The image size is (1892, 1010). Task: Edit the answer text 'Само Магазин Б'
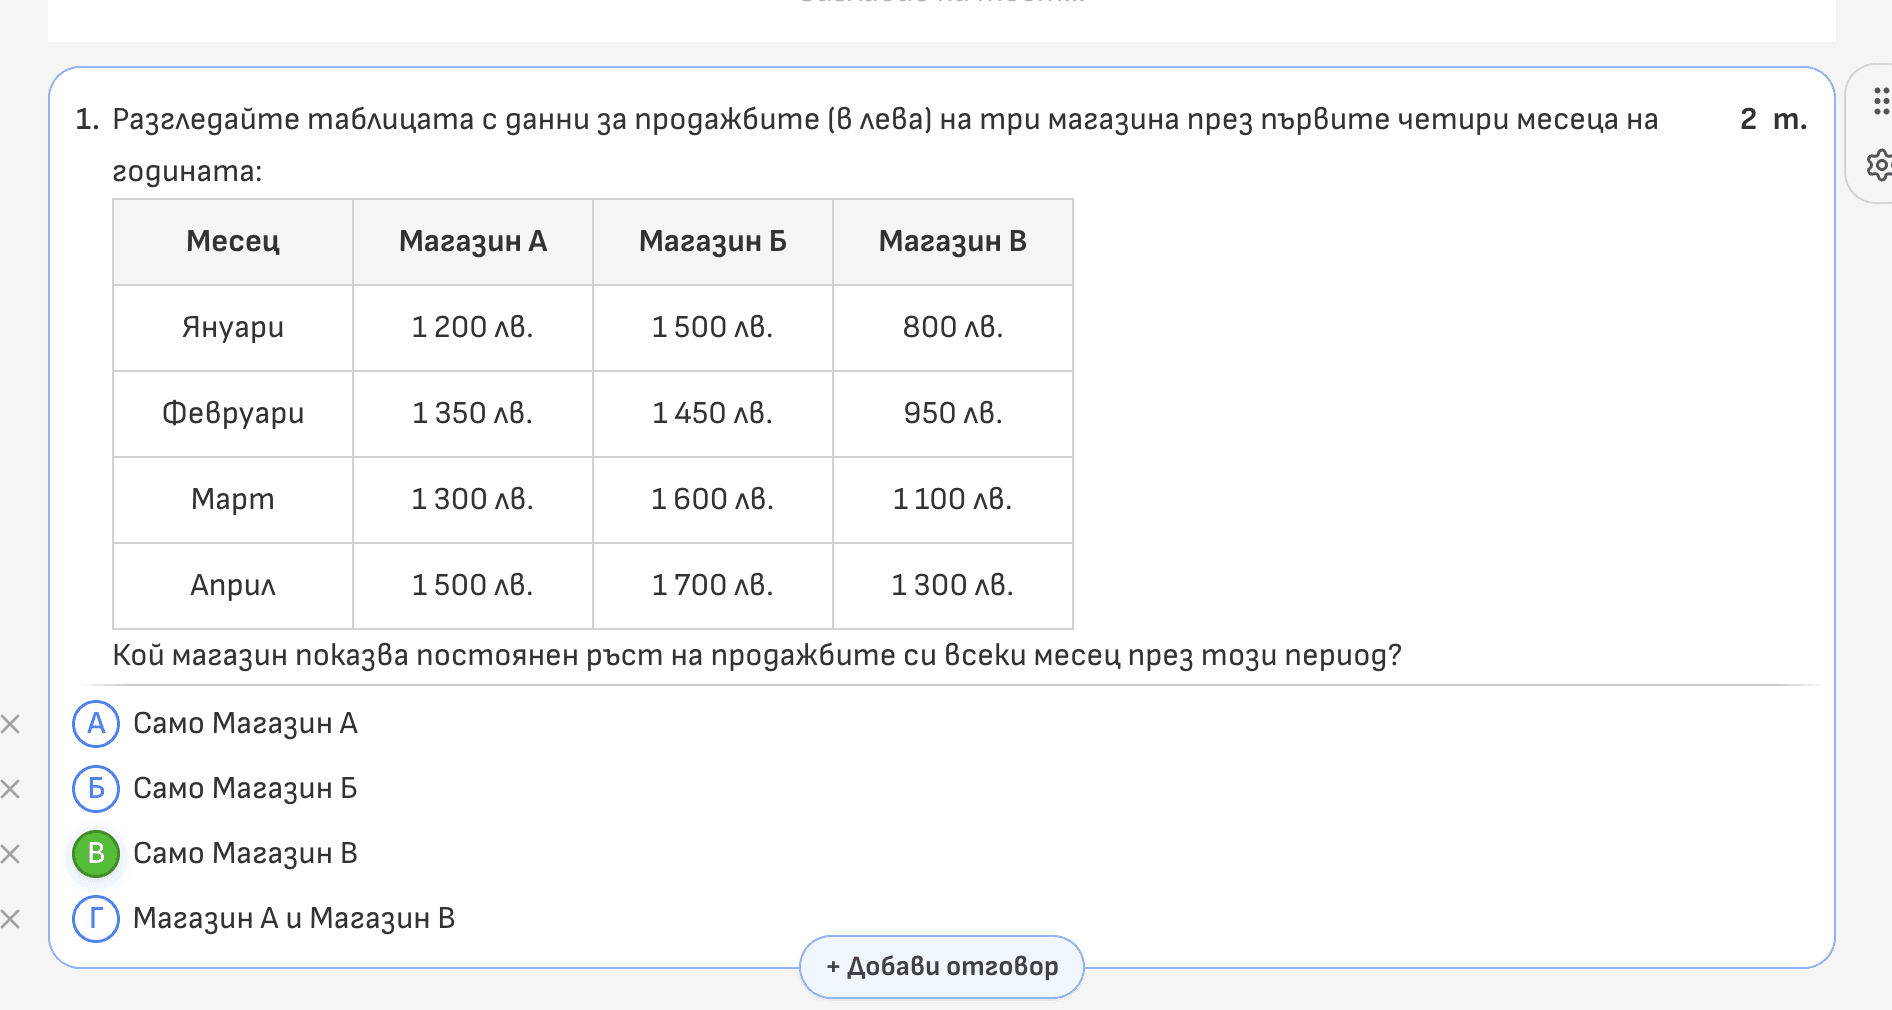pos(245,789)
